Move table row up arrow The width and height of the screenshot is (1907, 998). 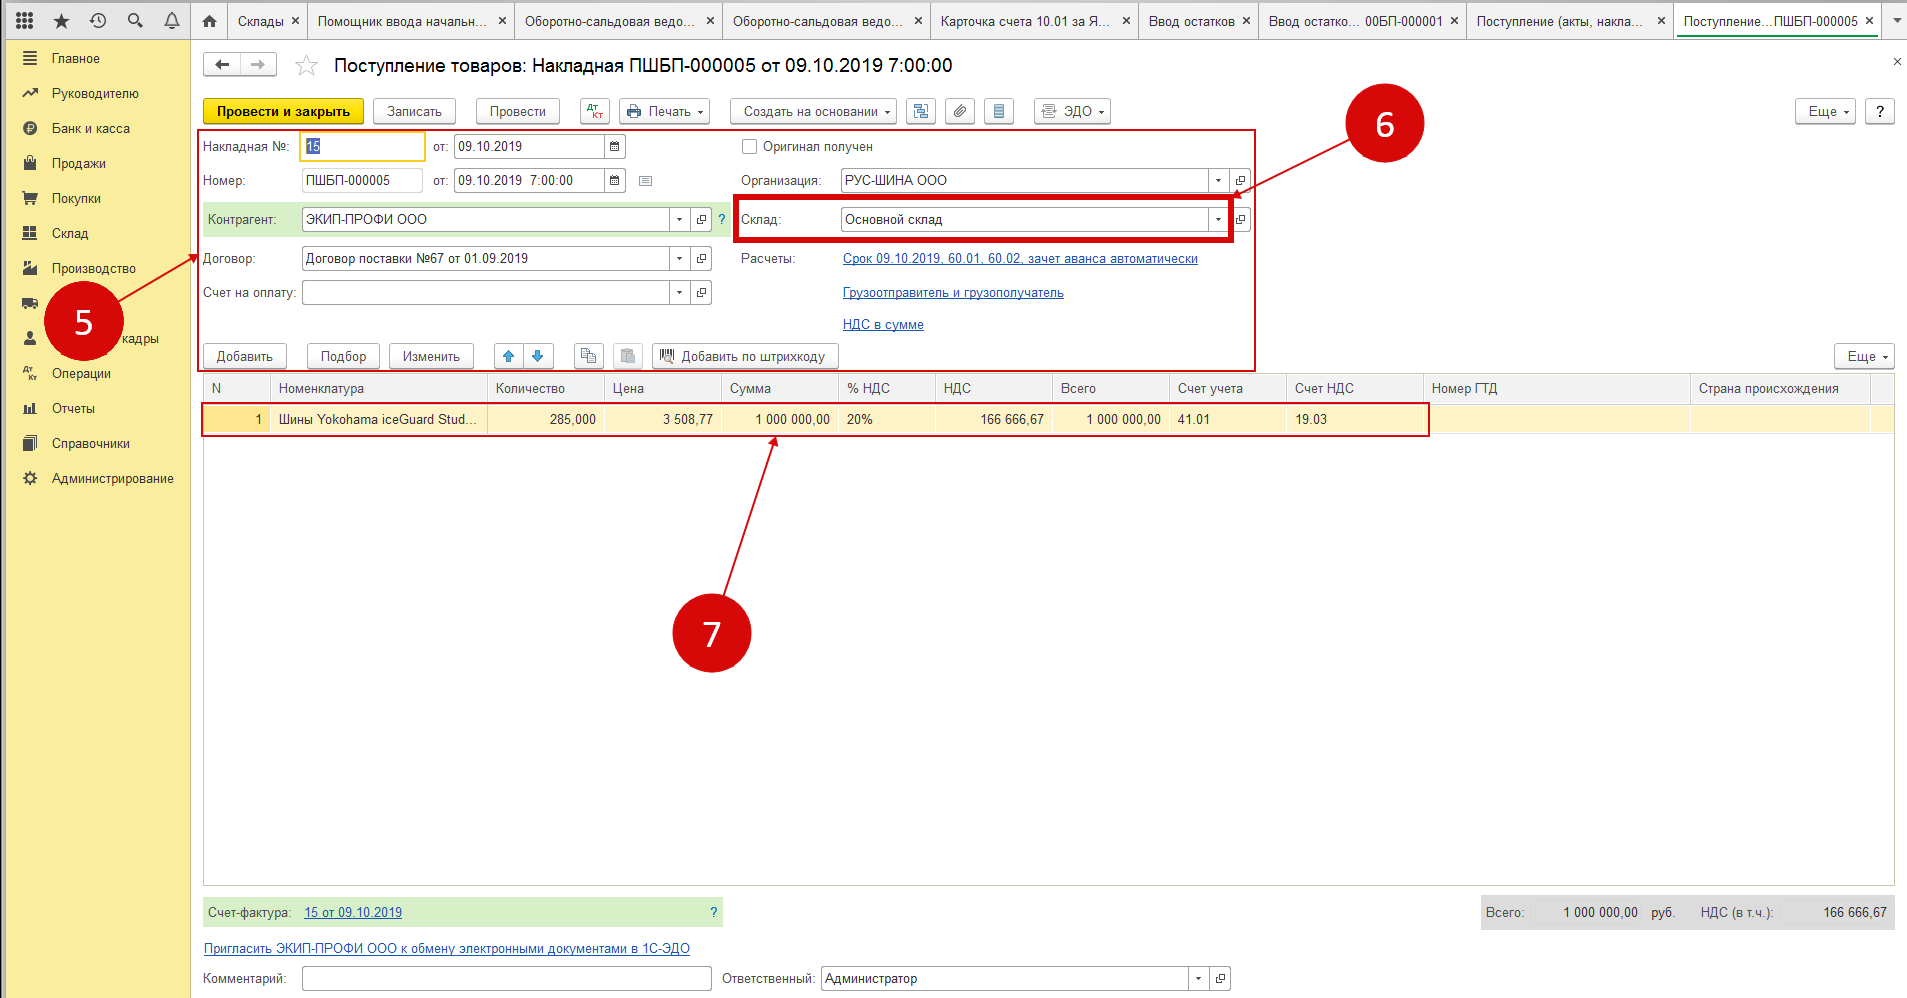pyautogui.click(x=509, y=356)
